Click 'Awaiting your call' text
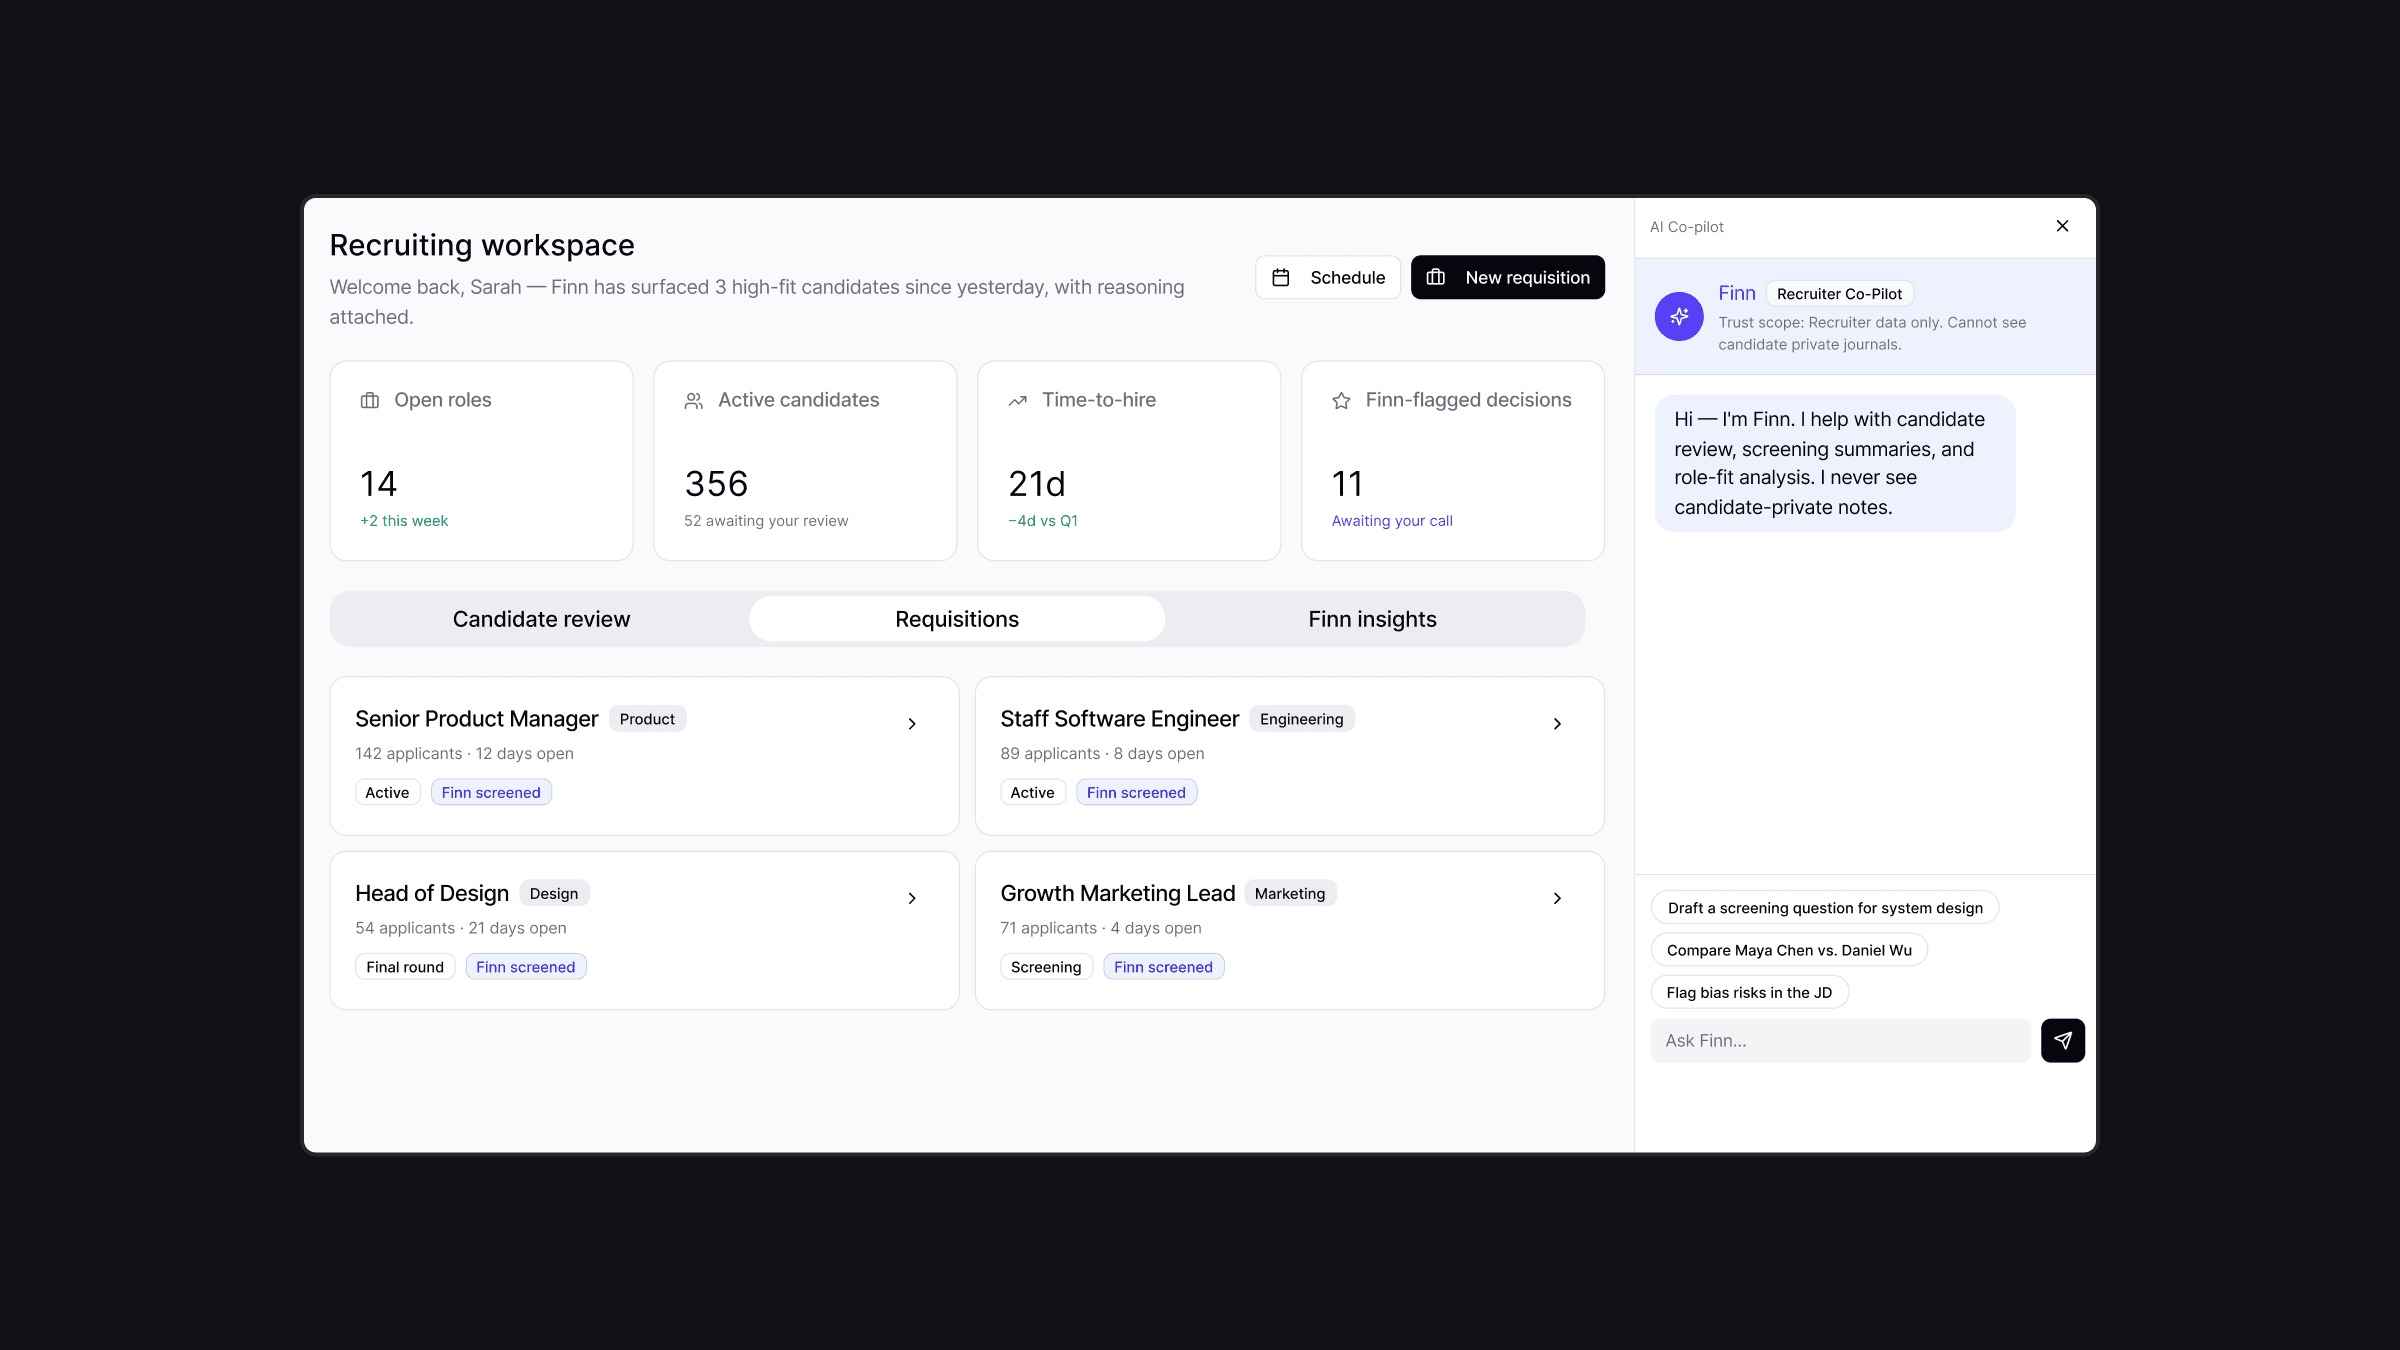 click(1392, 521)
